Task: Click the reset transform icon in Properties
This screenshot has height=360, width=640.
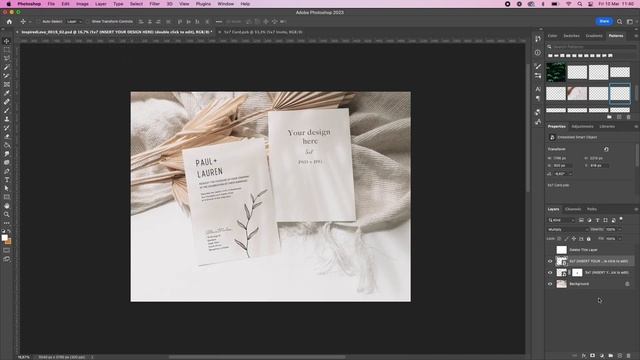Action: [x=606, y=149]
